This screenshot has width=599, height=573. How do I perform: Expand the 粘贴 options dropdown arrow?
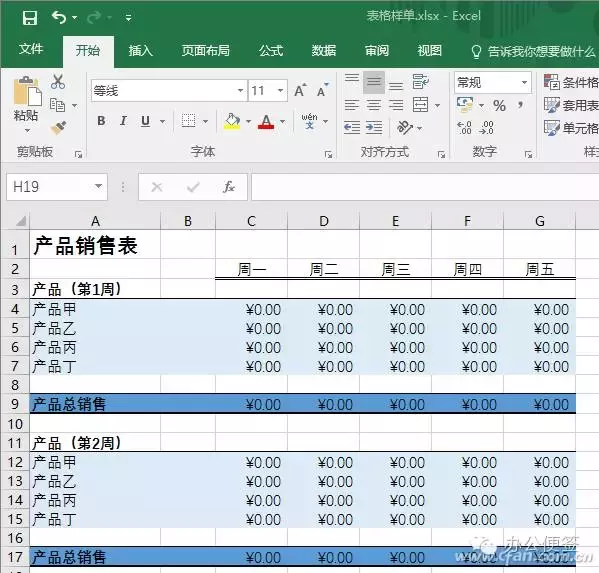[x=27, y=131]
